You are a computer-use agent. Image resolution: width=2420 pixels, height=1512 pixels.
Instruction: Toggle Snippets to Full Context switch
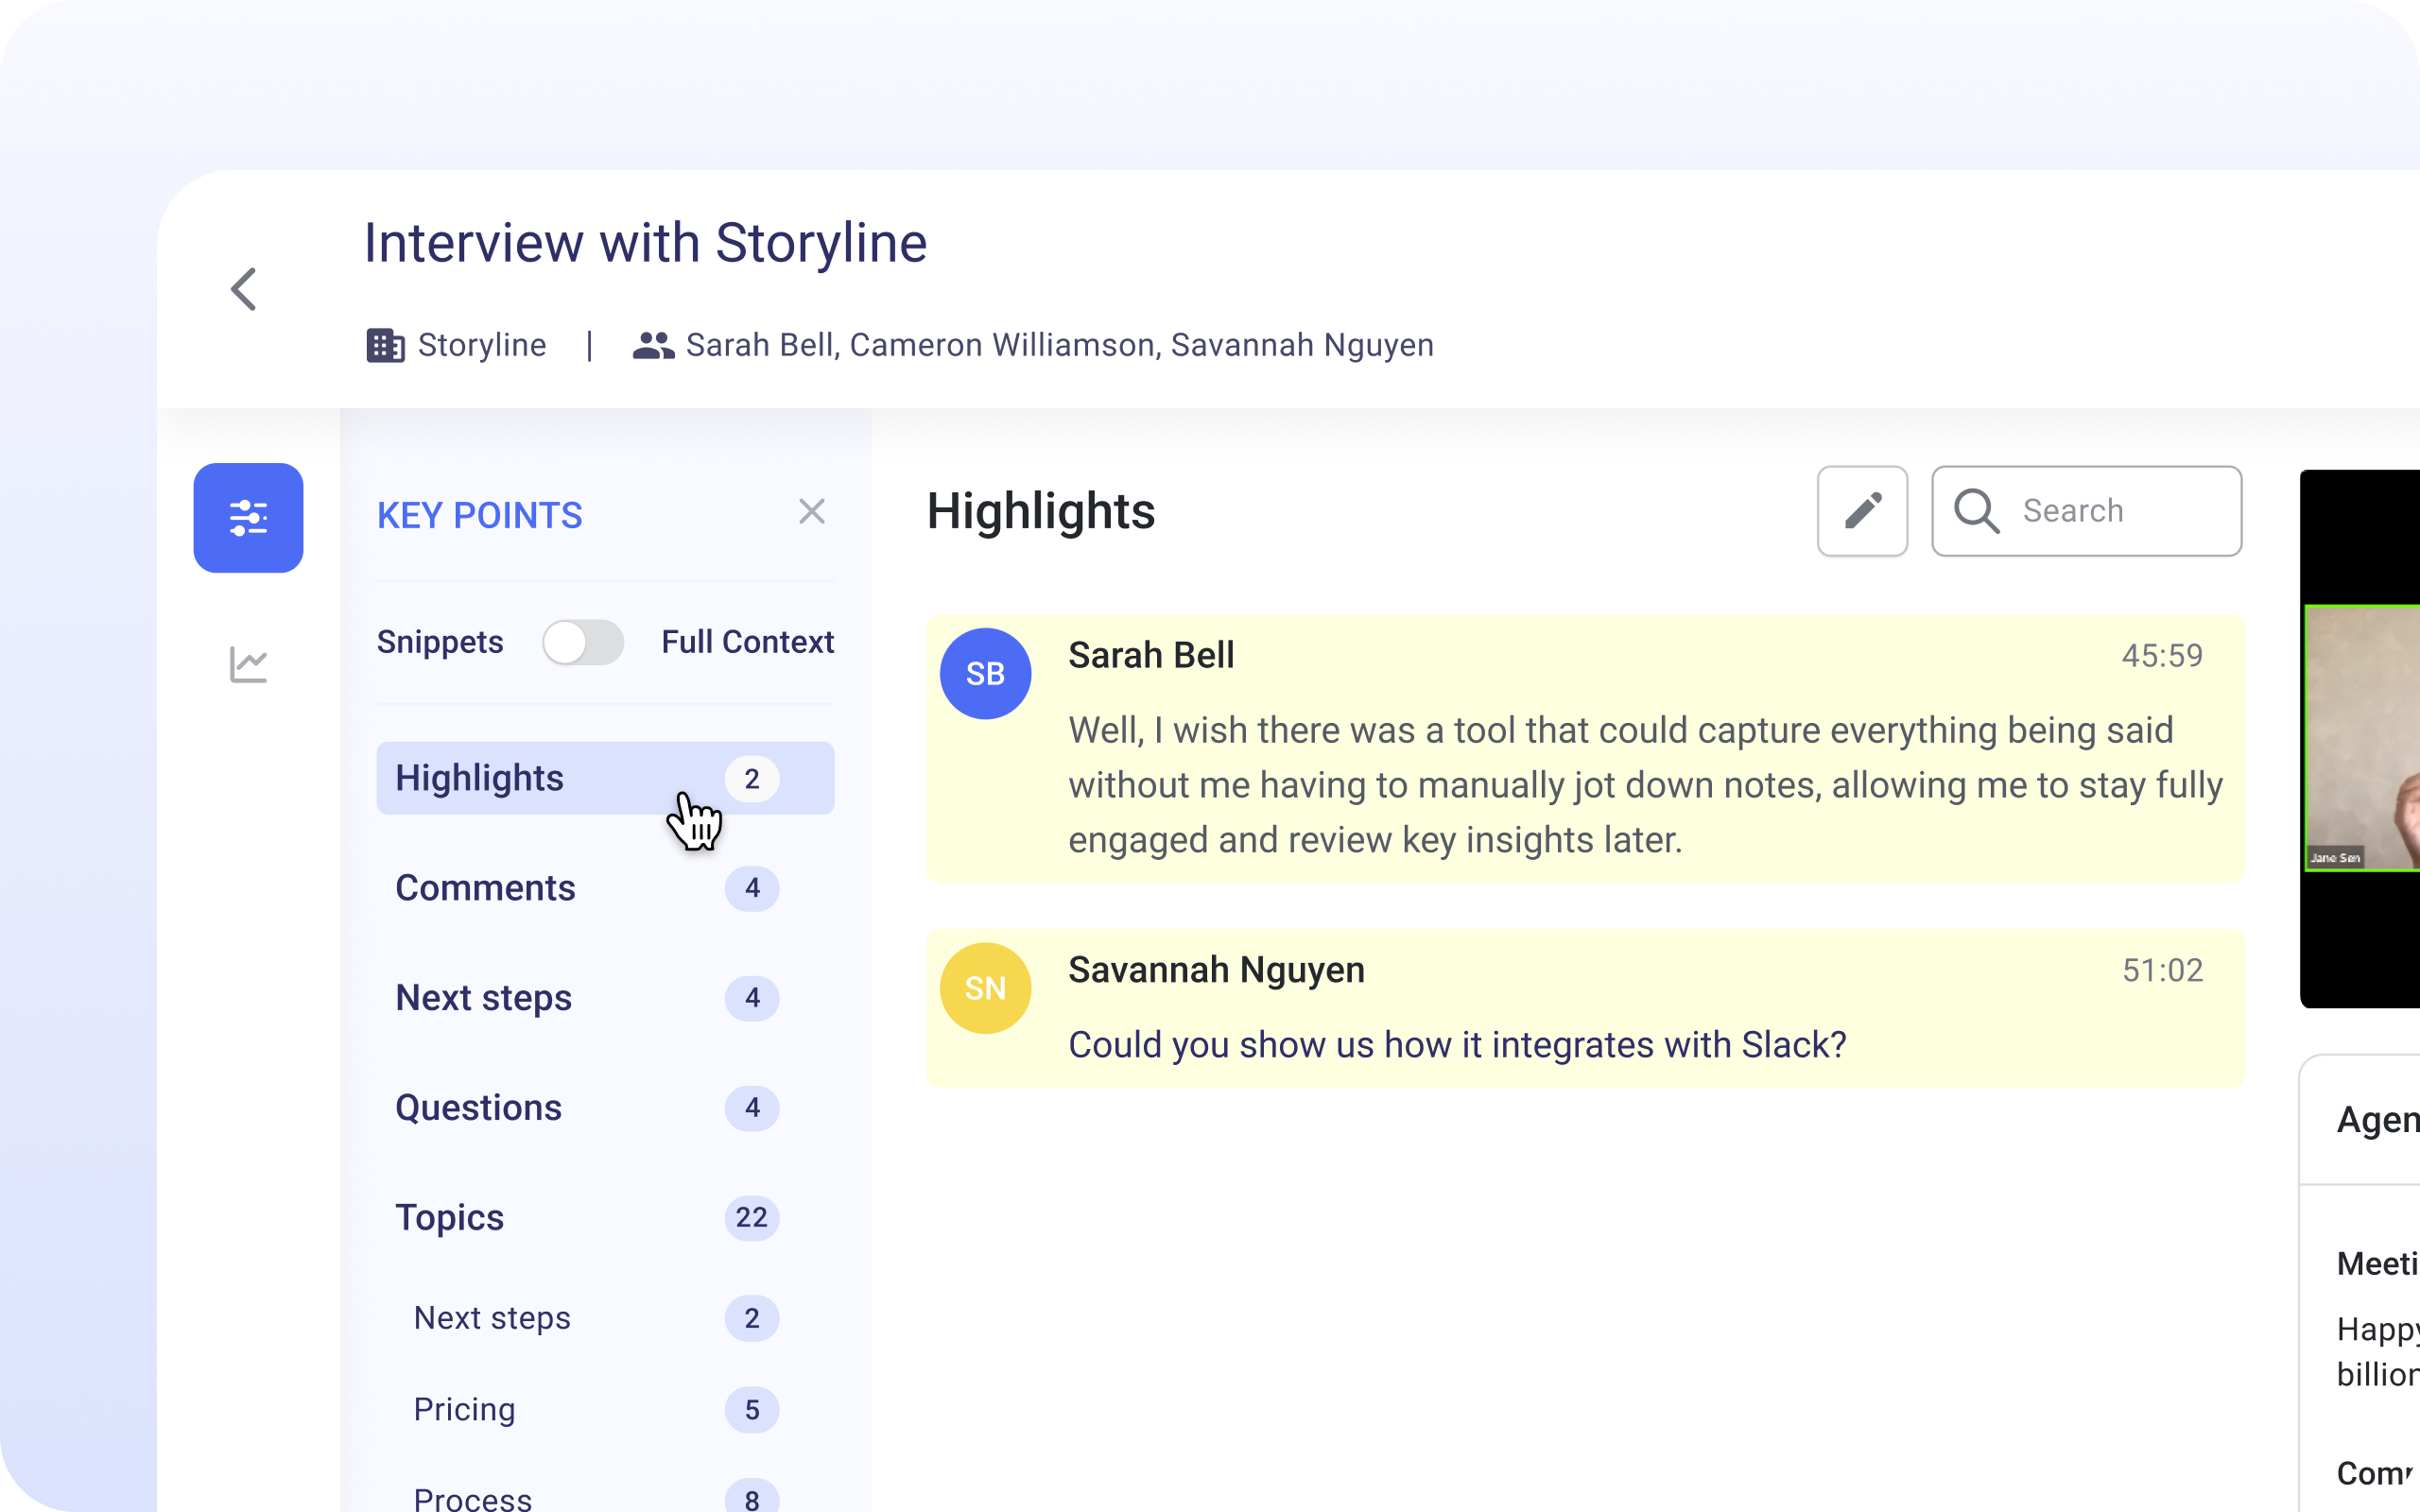[x=583, y=642]
